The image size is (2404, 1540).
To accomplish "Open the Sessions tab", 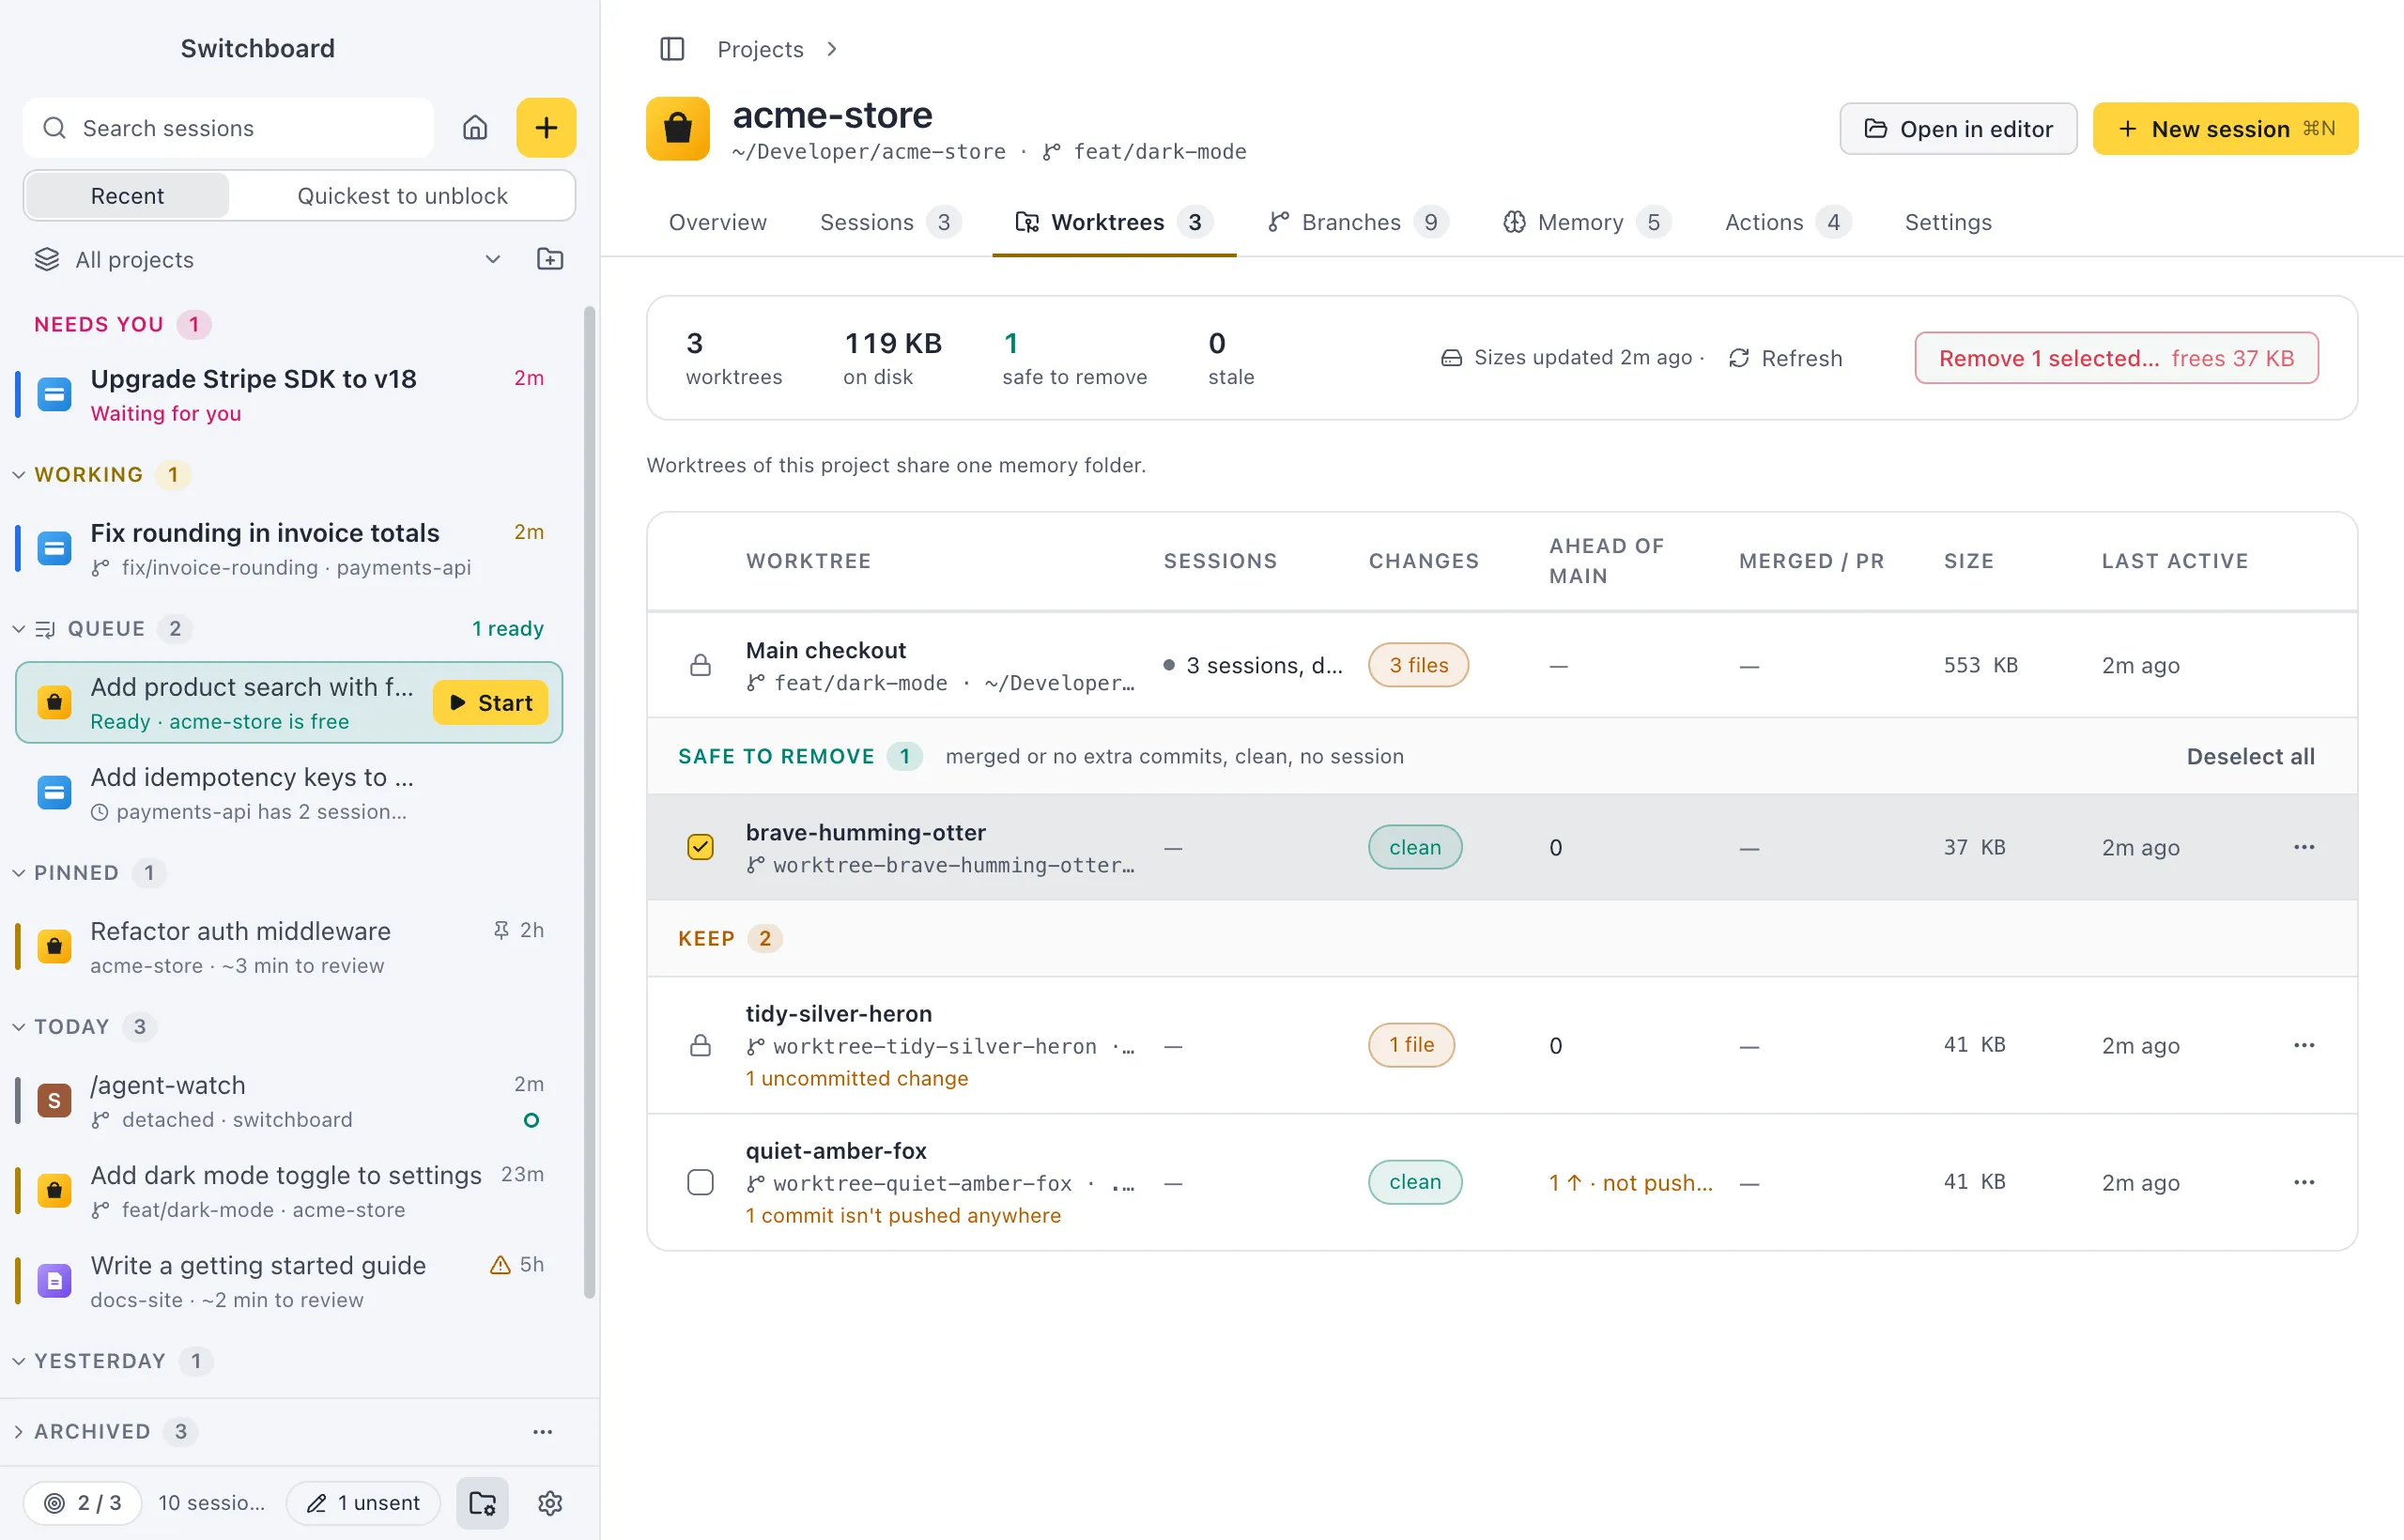I will [x=890, y=222].
